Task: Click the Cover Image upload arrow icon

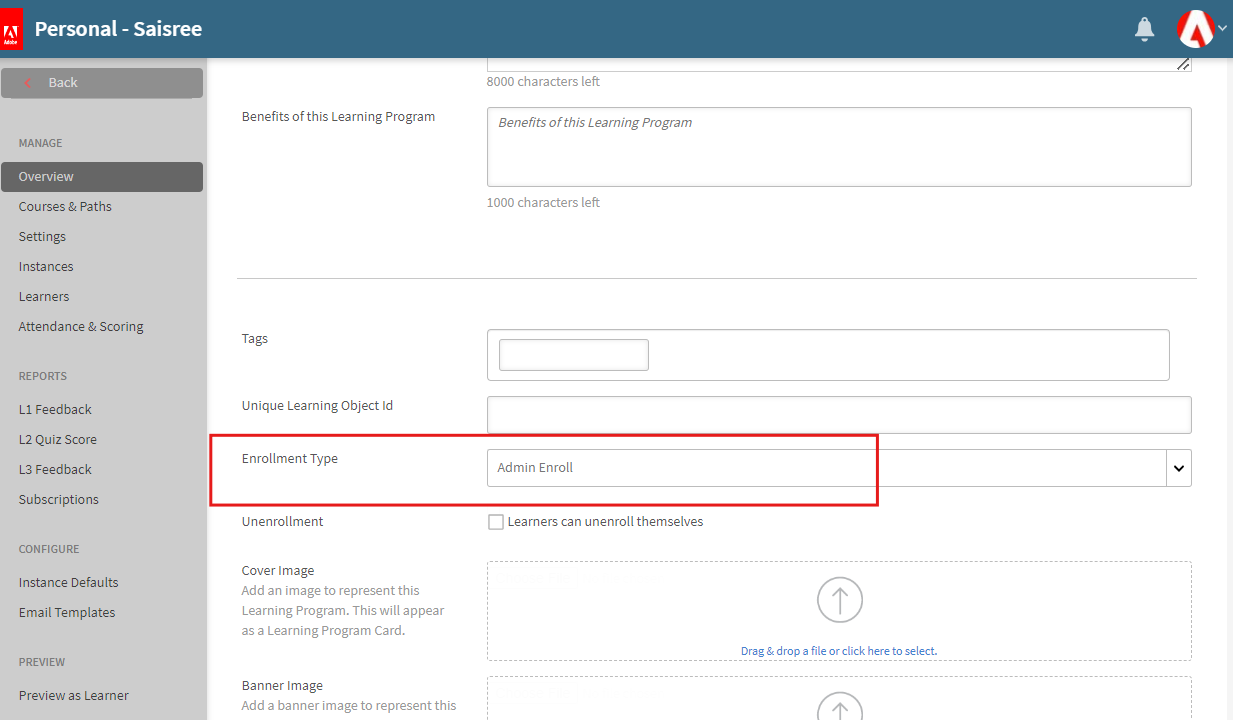Action: click(839, 600)
